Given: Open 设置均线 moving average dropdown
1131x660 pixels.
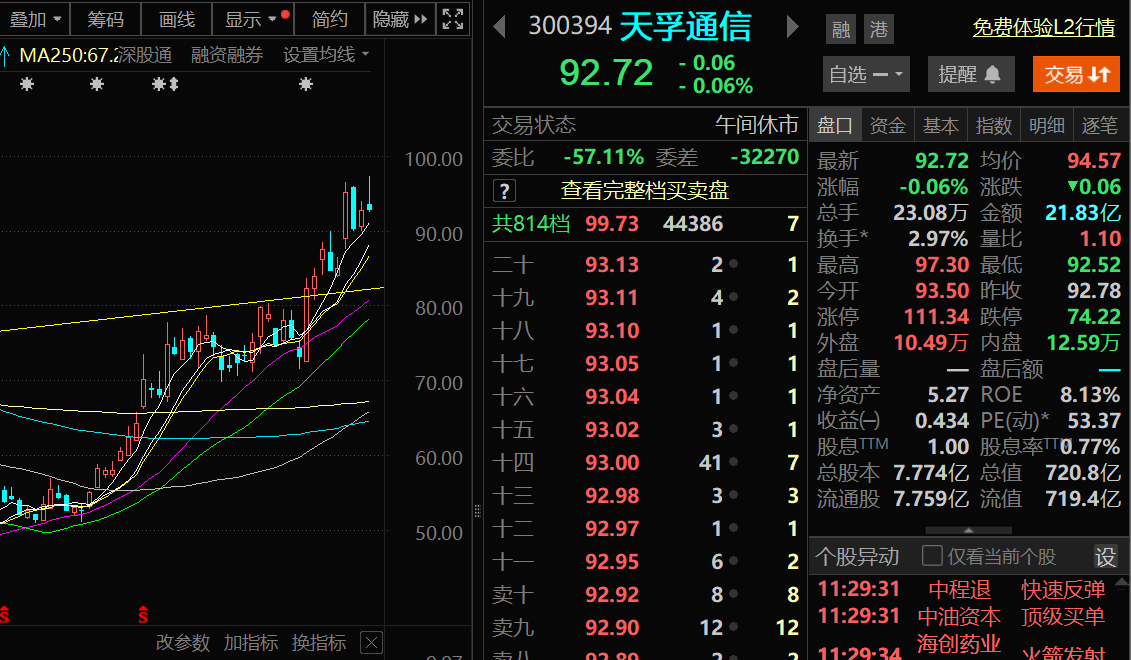Looking at the screenshot, I should [x=326, y=55].
